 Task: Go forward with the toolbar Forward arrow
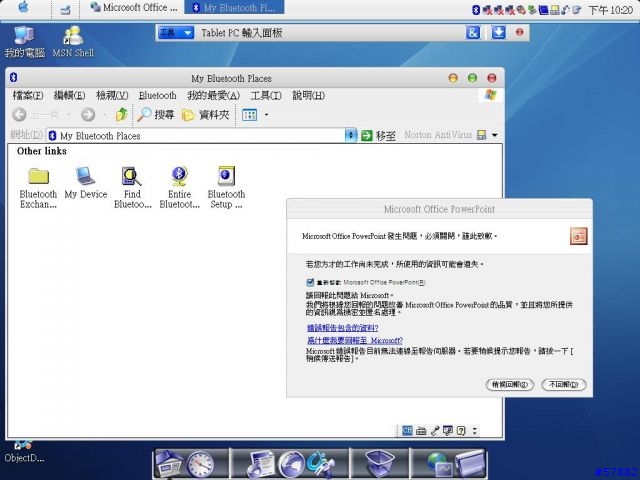88,115
